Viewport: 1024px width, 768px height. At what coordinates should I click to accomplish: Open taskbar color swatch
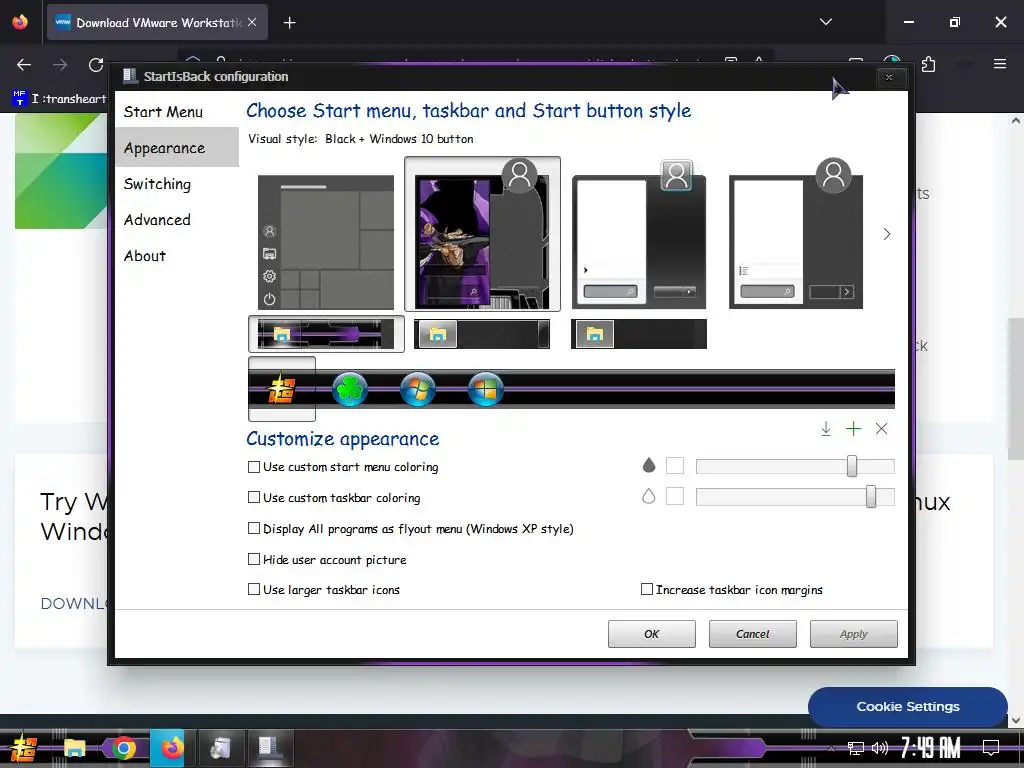(x=675, y=496)
